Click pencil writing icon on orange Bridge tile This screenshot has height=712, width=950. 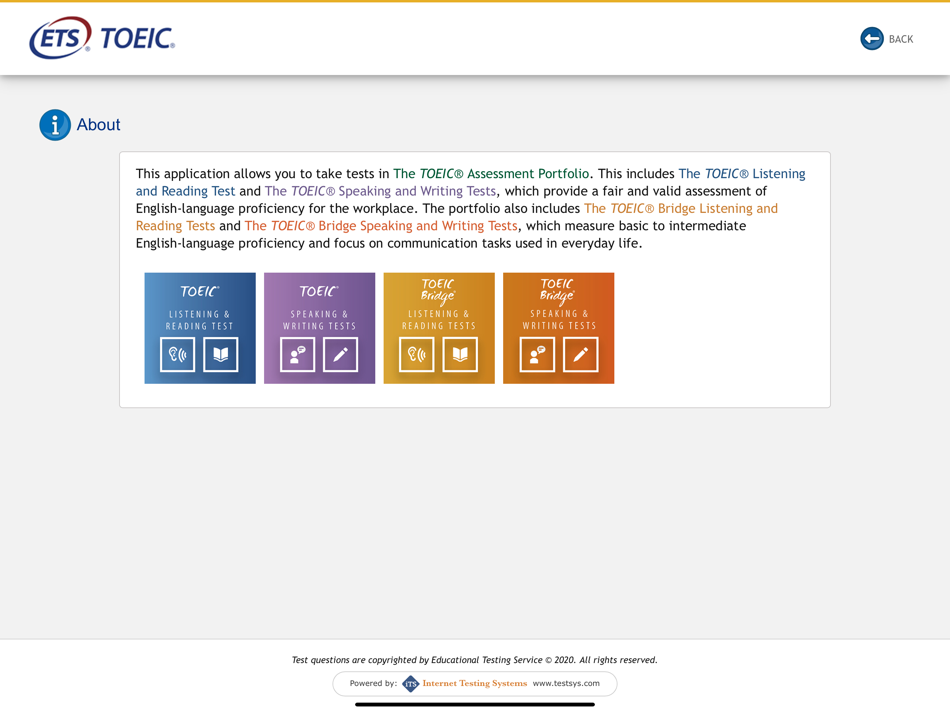580,354
